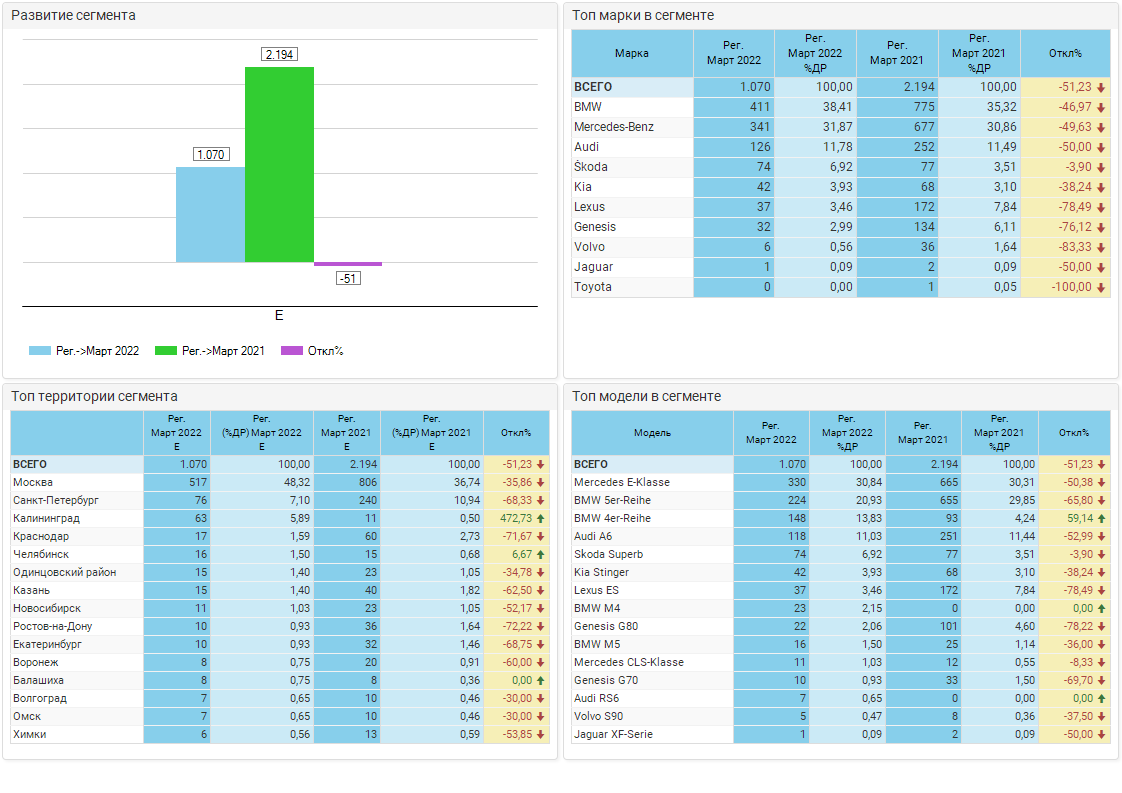Click Откл% header in top brands table
The image size is (1122, 793).
pos(1065,53)
